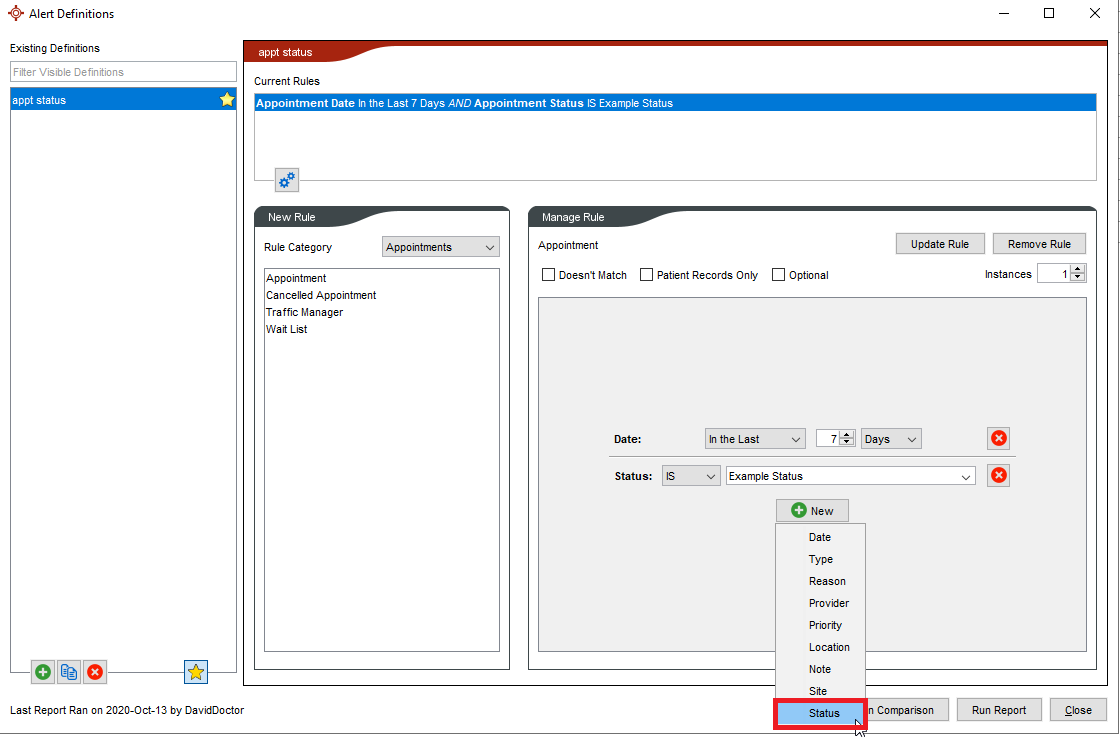Toggle the Optional checkbox
The width and height of the screenshot is (1120, 737).
click(x=778, y=275)
